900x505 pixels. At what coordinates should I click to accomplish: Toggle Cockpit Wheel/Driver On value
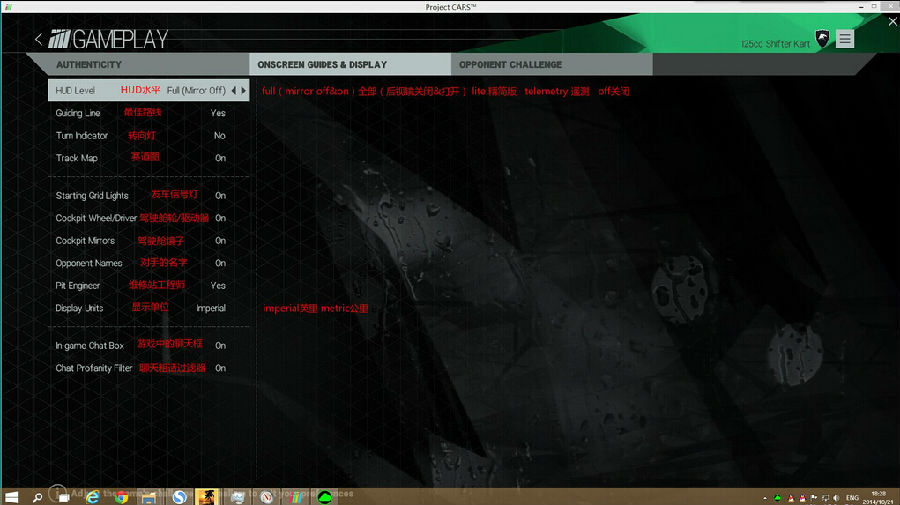pos(220,218)
